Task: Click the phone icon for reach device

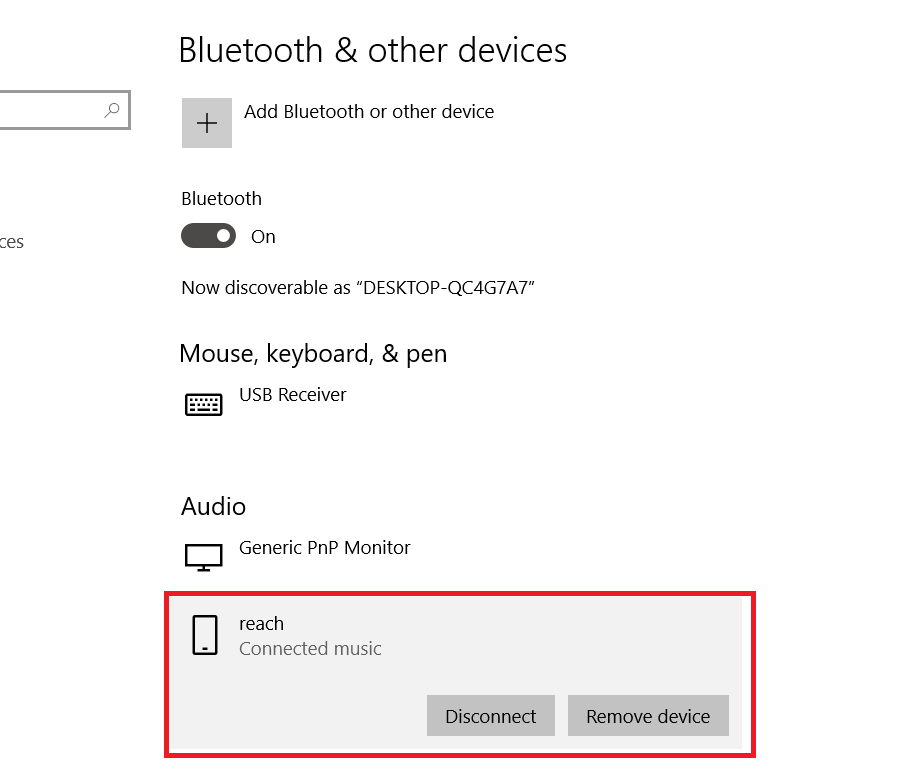Action: tap(205, 635)
